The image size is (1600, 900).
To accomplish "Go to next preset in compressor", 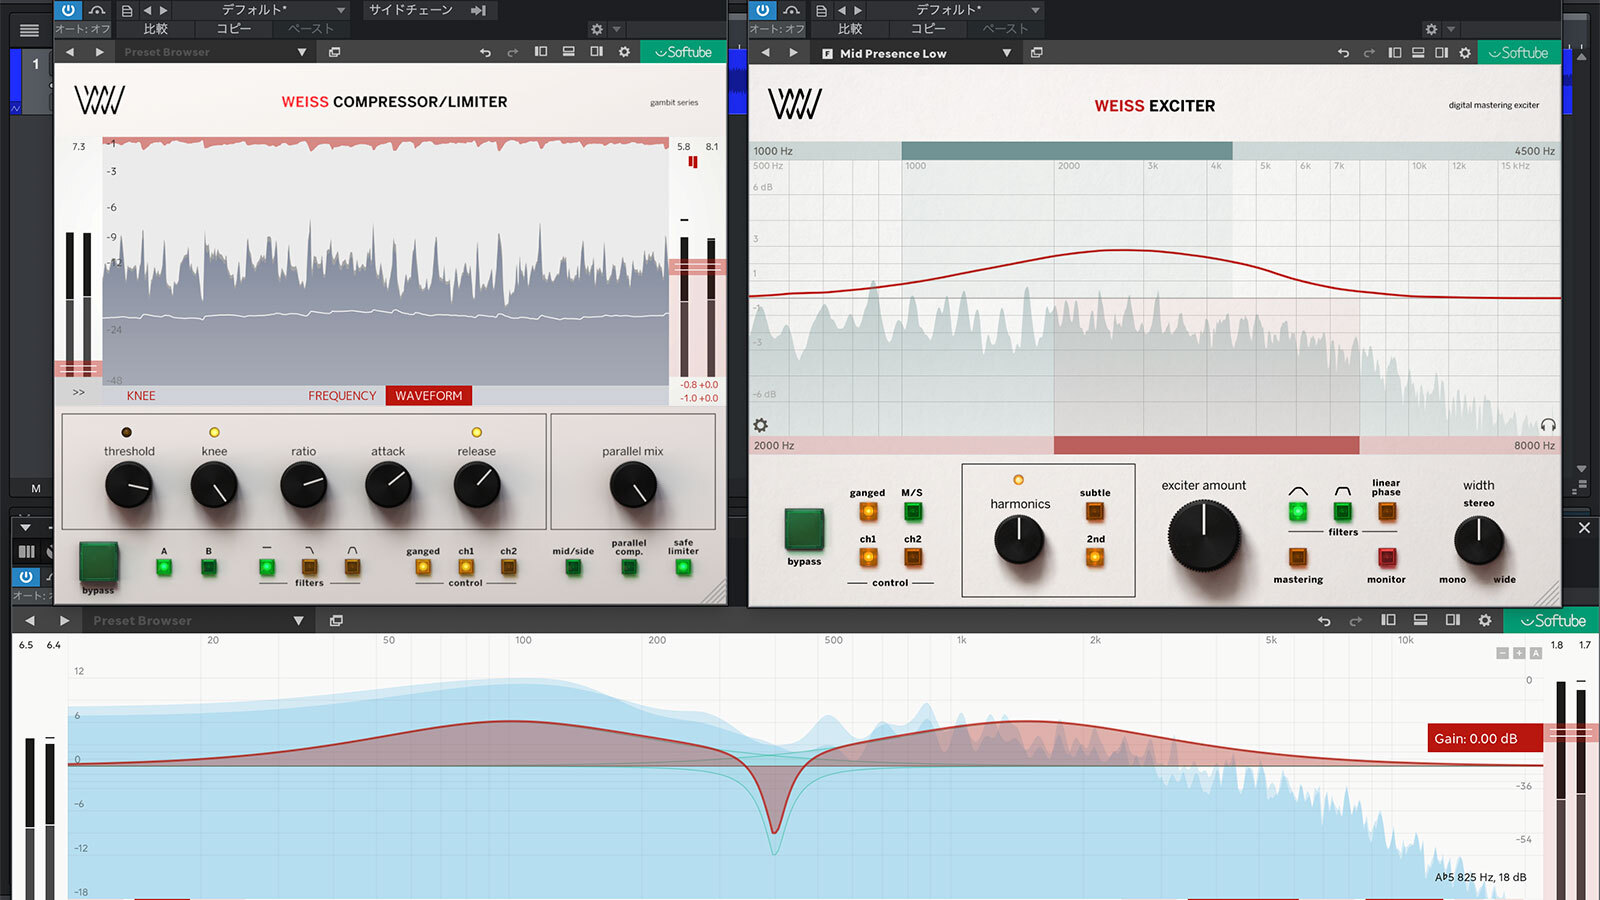I will point(99,52).
